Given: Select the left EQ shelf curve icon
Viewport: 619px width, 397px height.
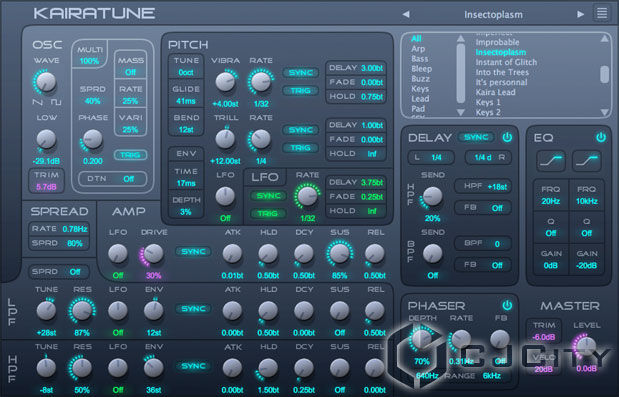Looking at the screenshot, I should [x=551, y=160].
